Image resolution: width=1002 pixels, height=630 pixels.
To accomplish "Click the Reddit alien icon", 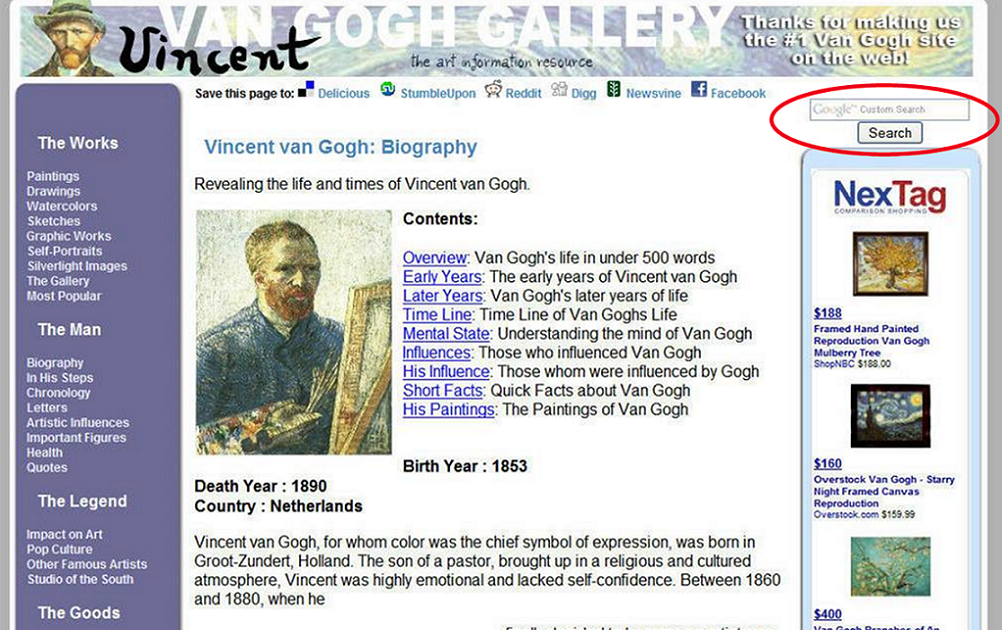I will 493,89.
